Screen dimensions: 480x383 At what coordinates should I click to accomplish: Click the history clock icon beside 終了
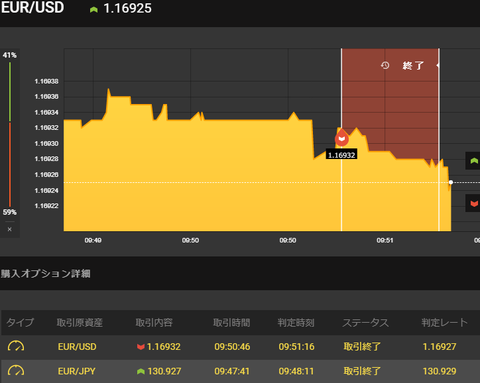tap(385, 65)
